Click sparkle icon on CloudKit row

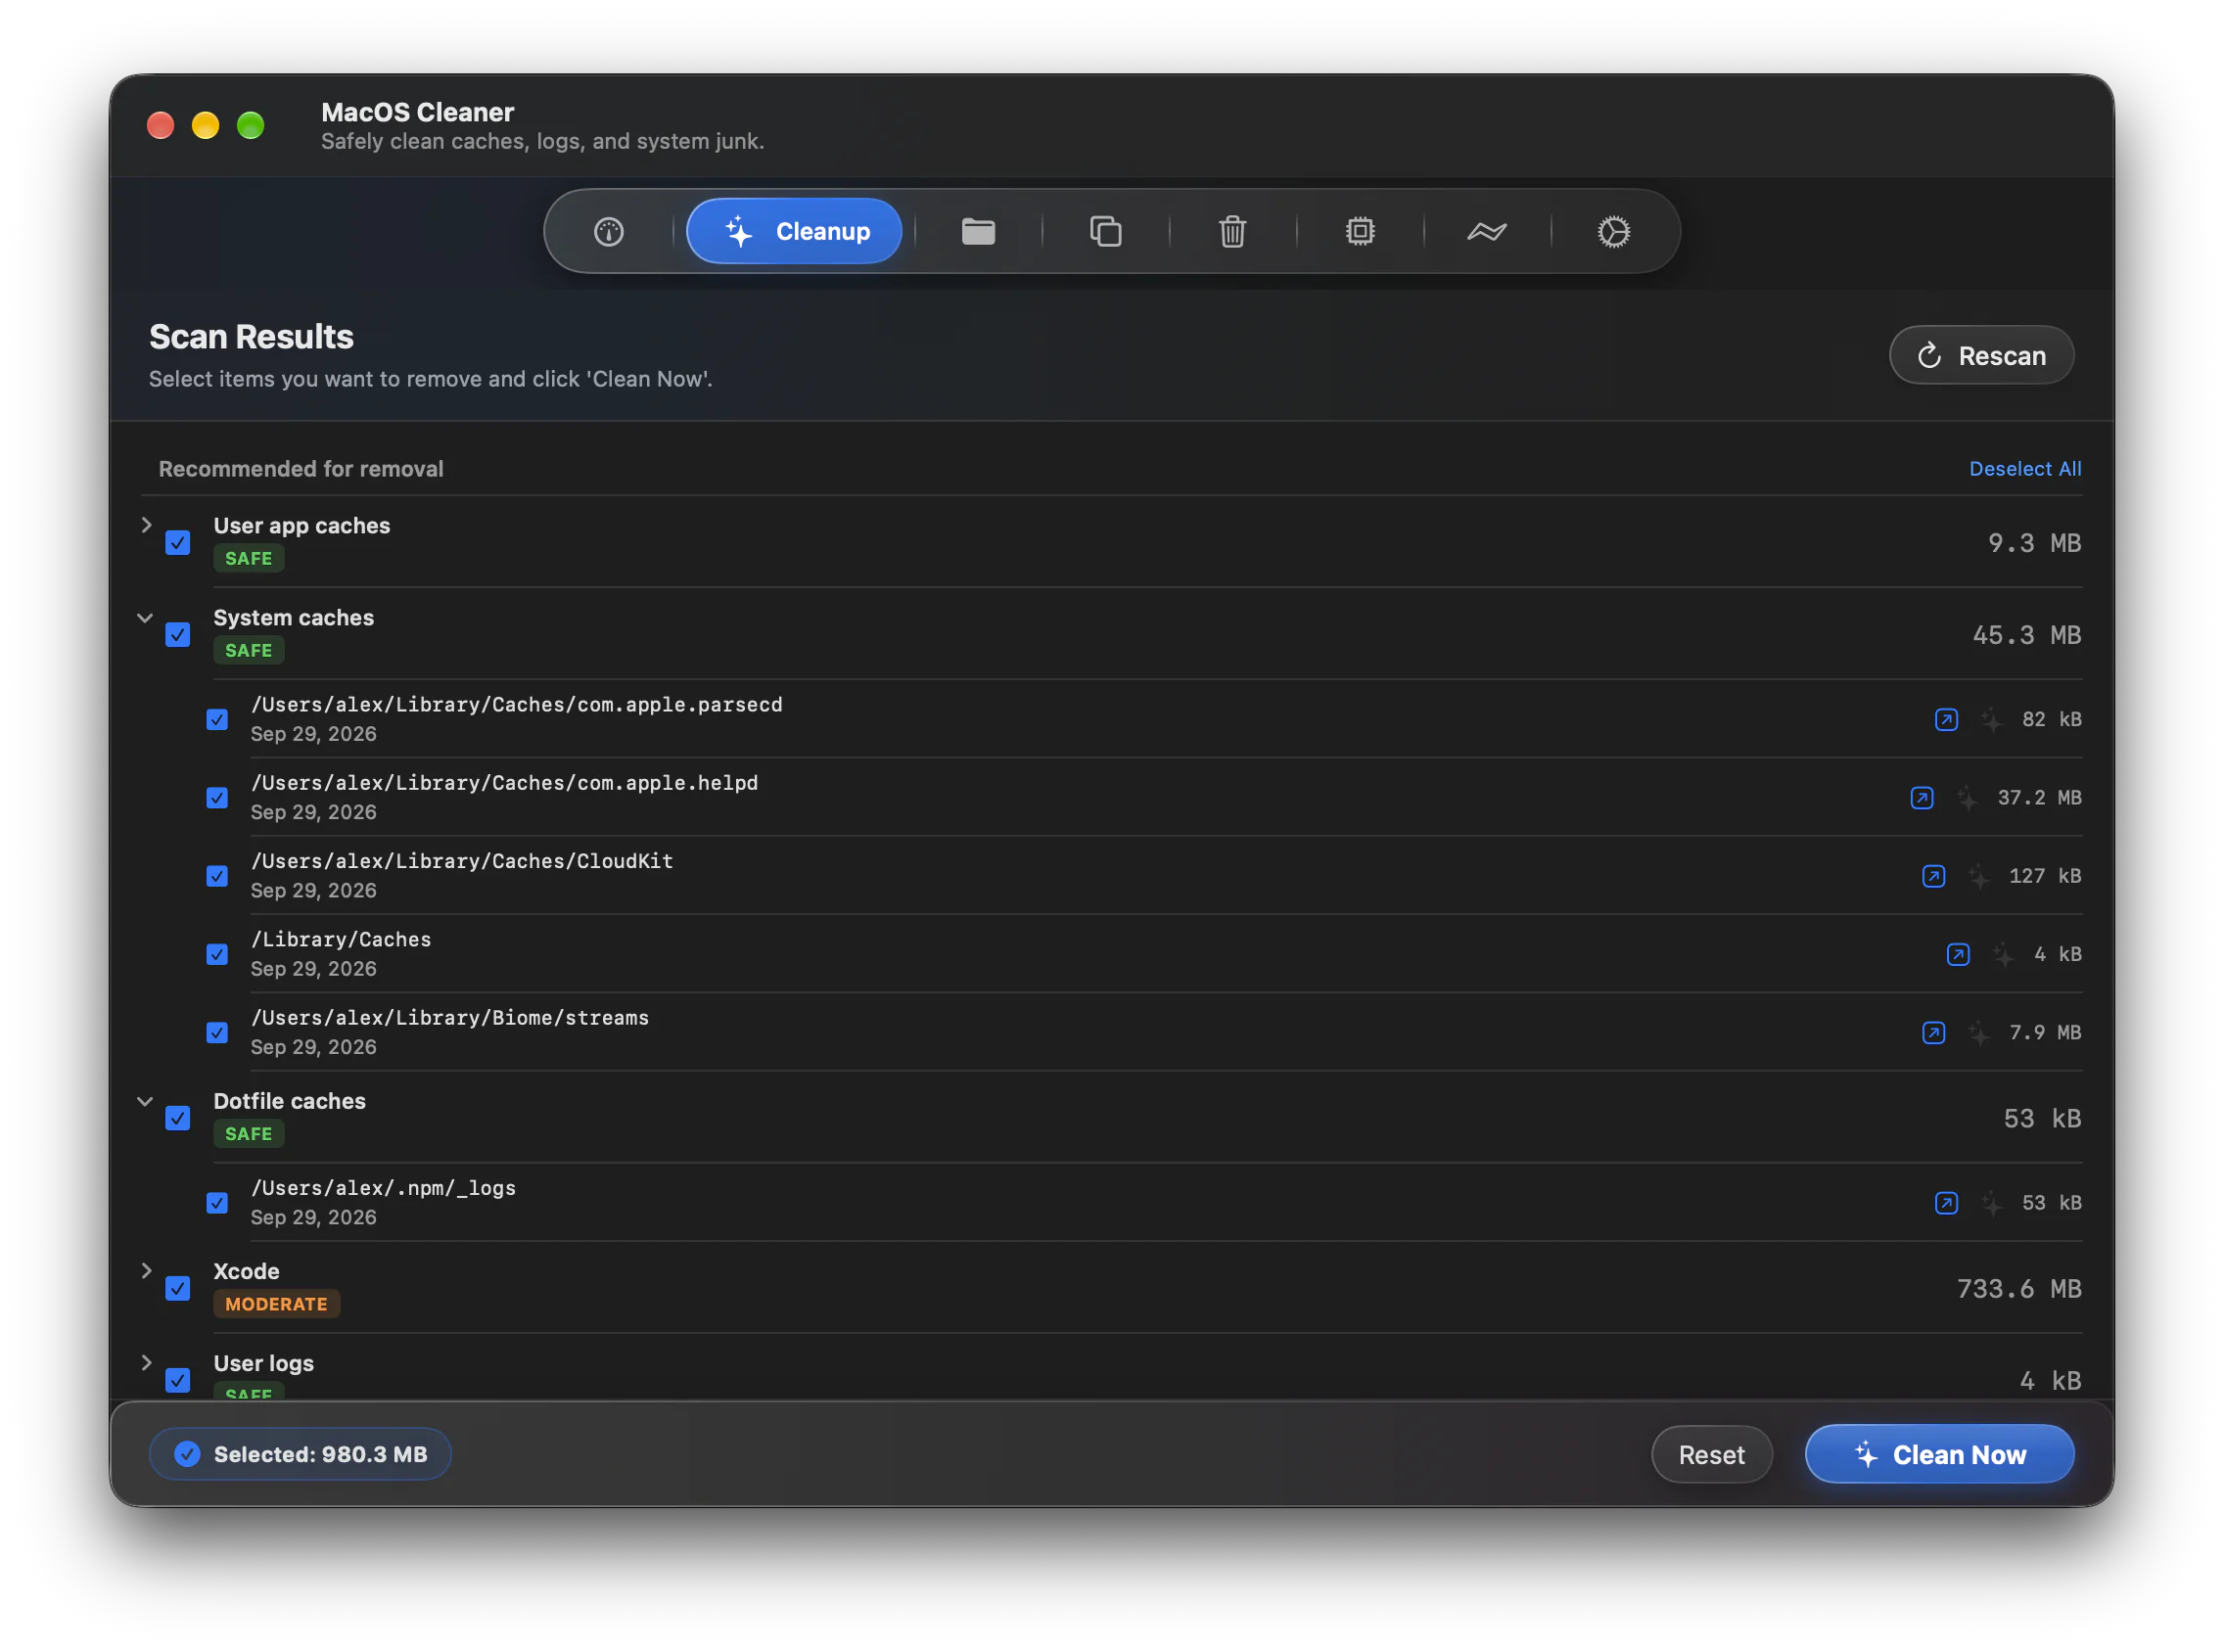(x=1979, y=876)
